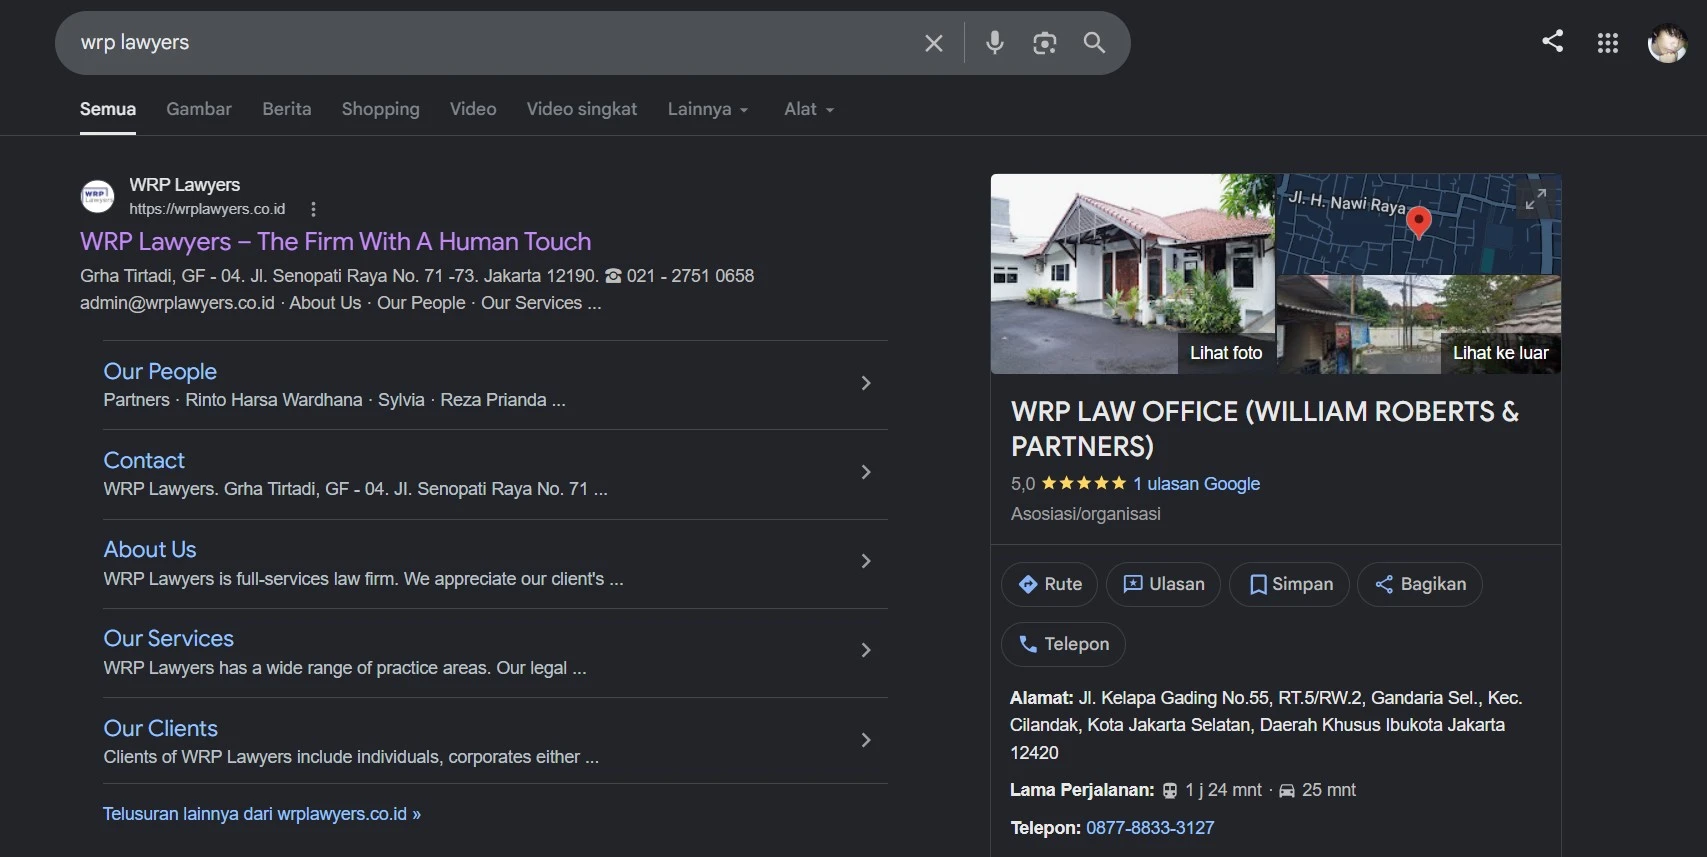Submit search with the magnifier icon
Image resolution: width=1707 pixels, height=857 pixels.
tap(1094, 43)
